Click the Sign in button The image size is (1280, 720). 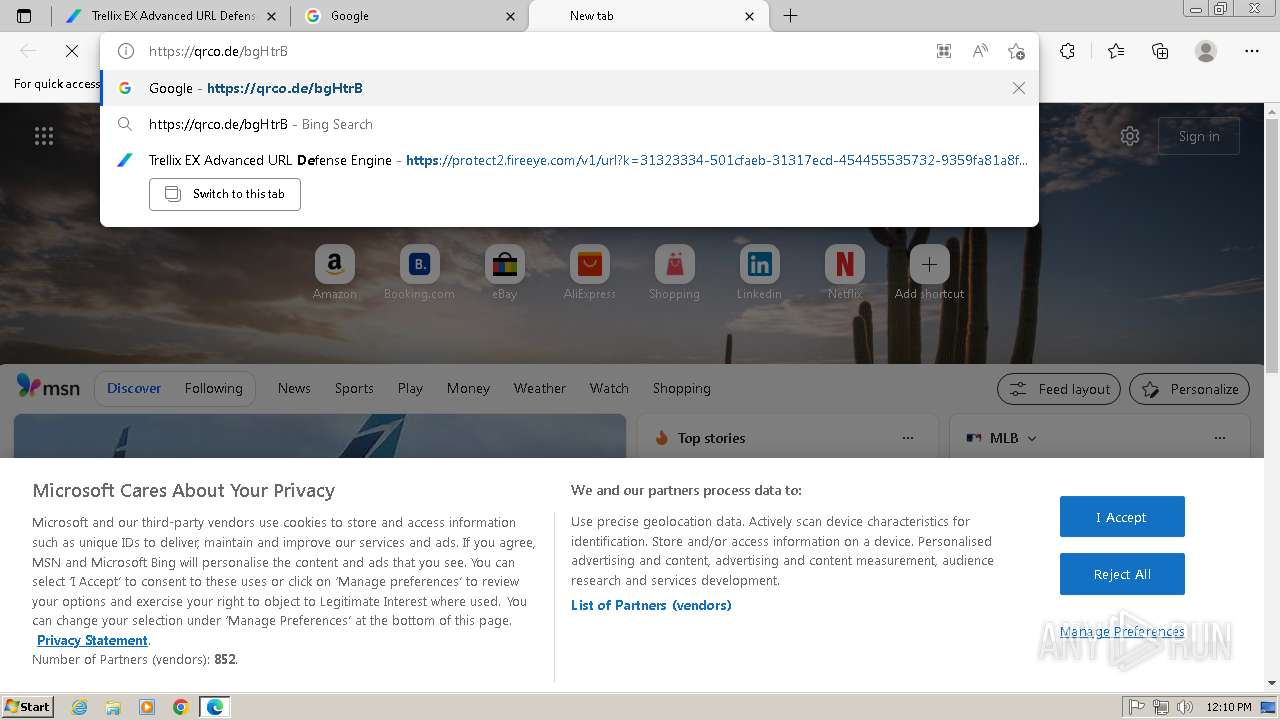click(1198, 136)
